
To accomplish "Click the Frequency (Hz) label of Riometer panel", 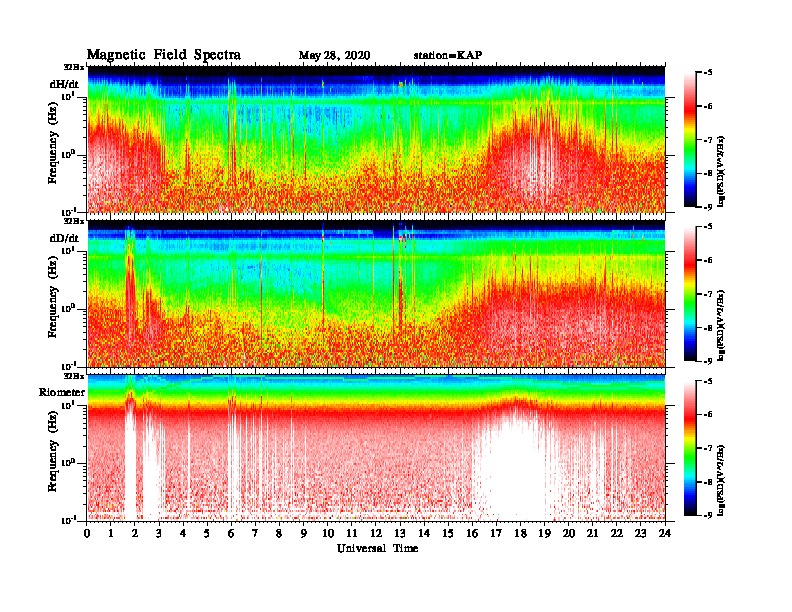I will click(53, 452).
